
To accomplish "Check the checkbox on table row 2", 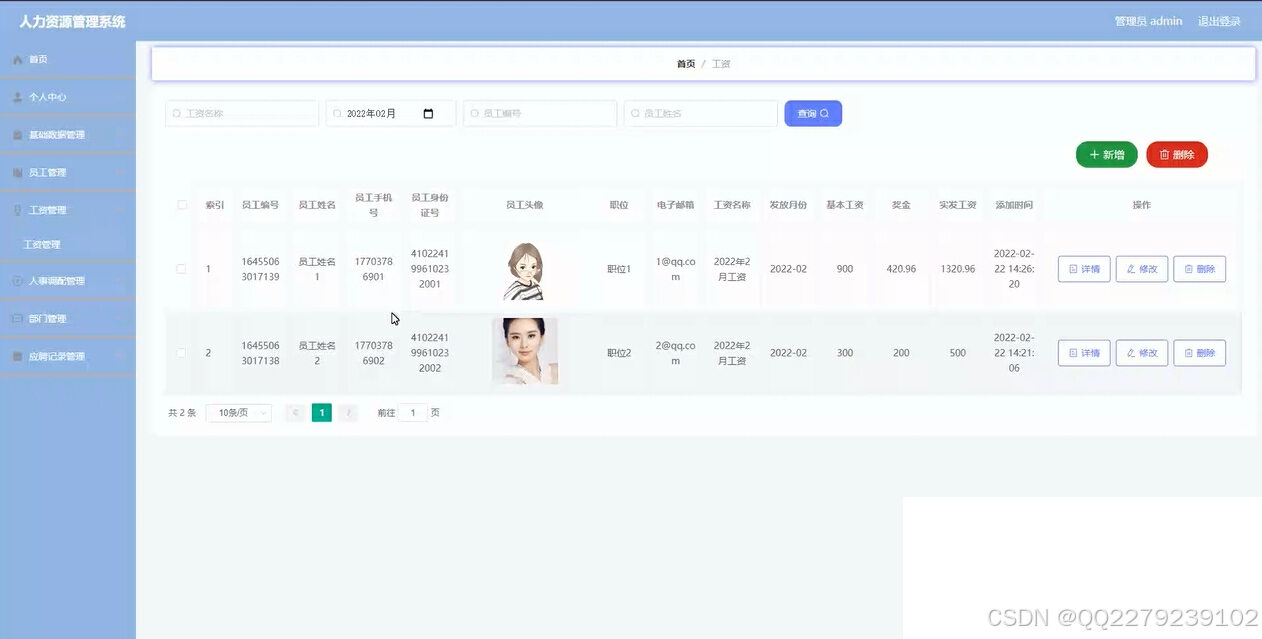I will click(x=182, y=352).
